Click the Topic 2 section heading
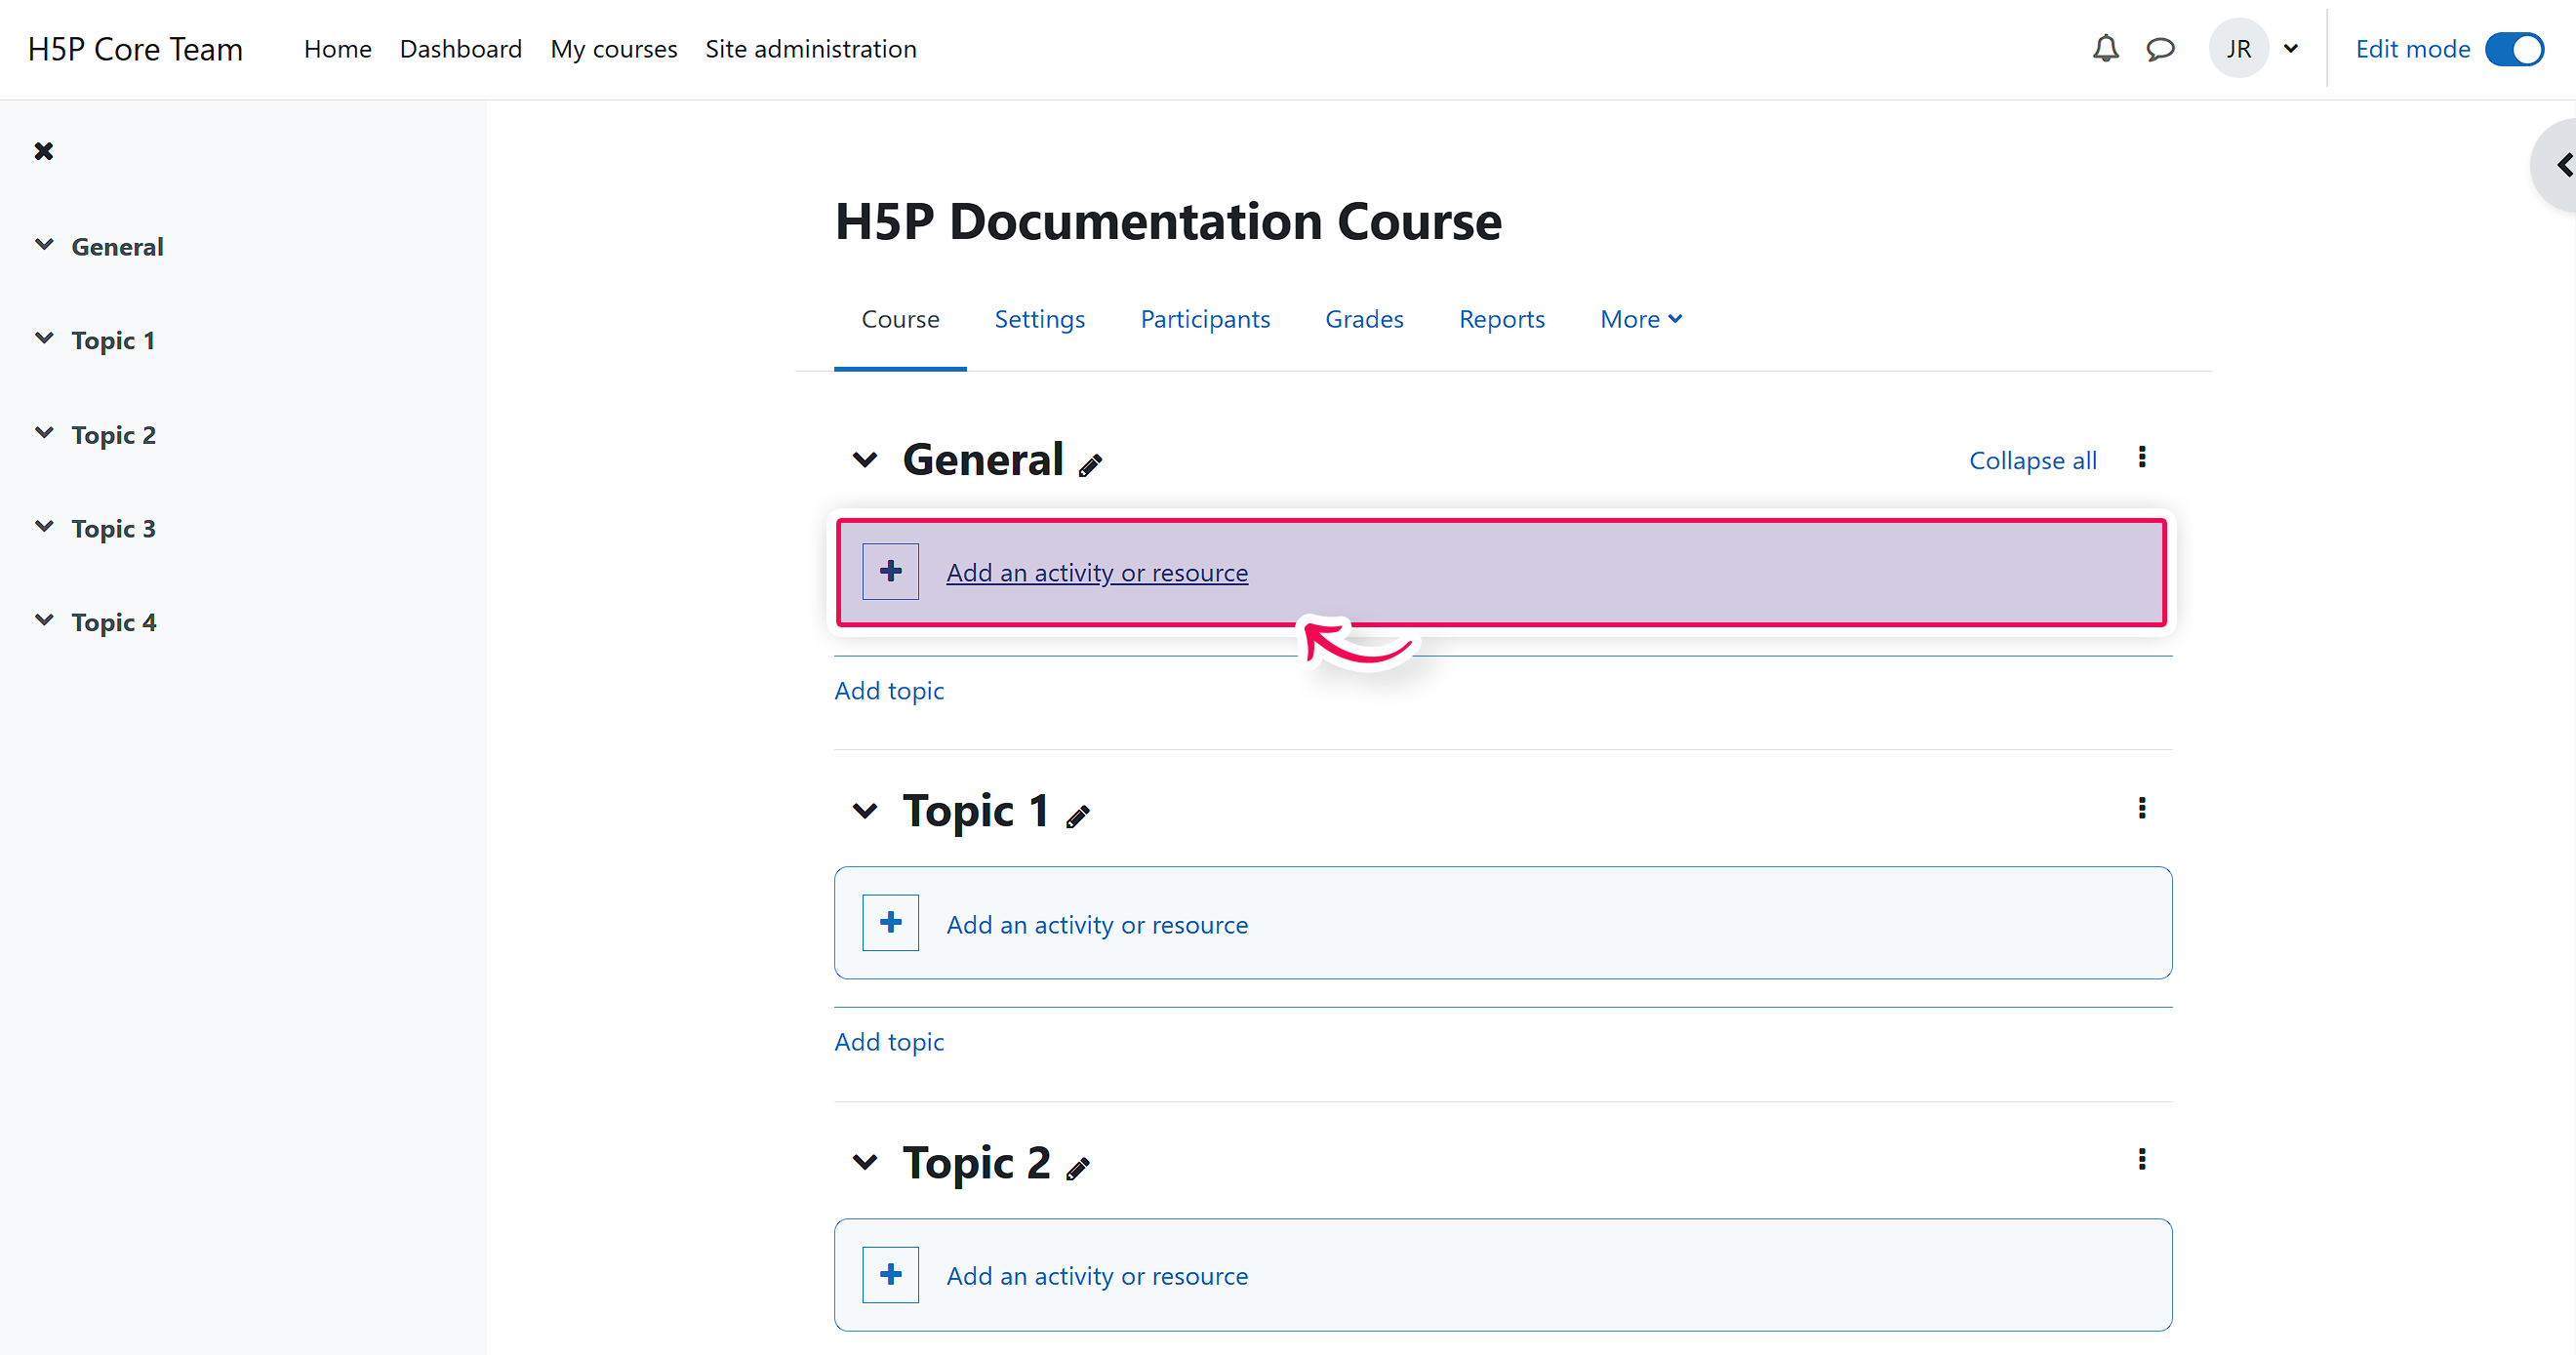The width and height of the screenshot is (2576, 1355). point(976,1162)
